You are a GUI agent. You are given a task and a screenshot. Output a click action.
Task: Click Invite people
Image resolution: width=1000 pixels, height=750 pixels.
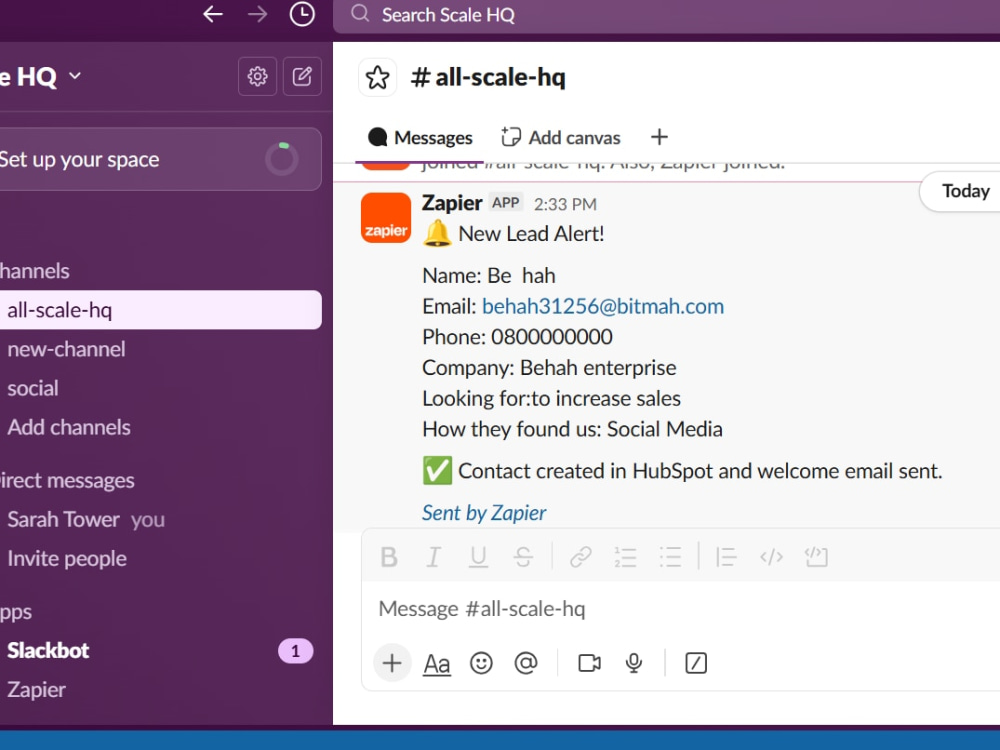(67, 559)
